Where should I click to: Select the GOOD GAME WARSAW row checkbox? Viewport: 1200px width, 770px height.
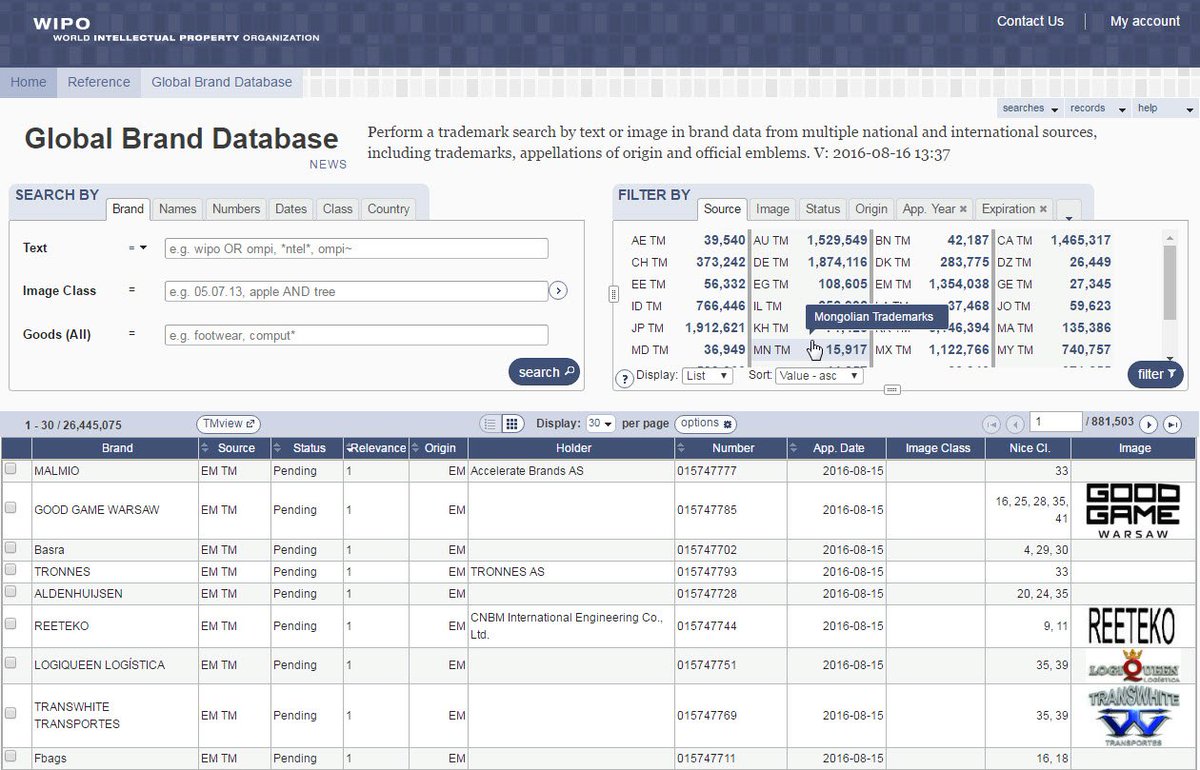(11, 508)
